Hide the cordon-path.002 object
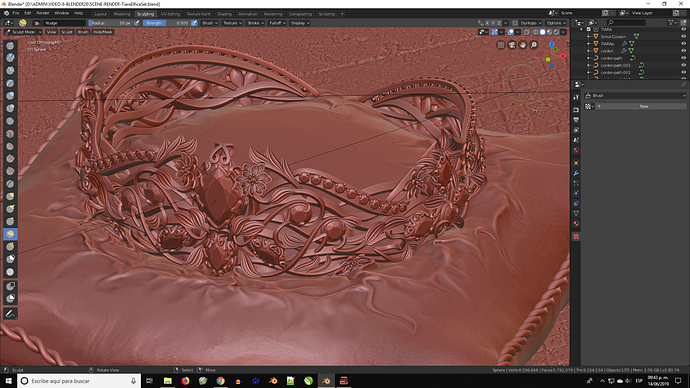 (x=683, y=72)
